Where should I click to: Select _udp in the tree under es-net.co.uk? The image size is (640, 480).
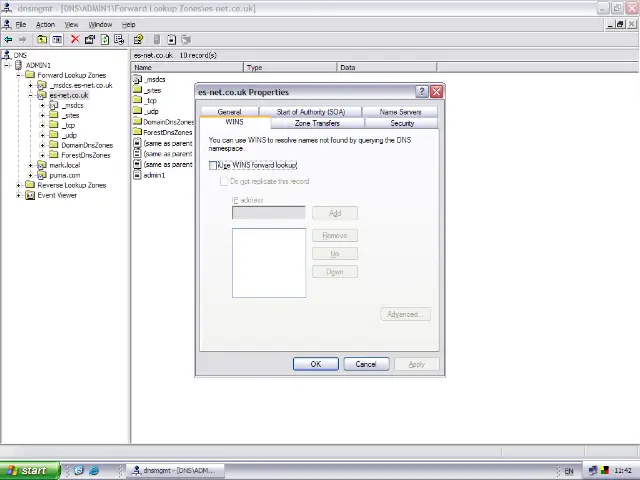(x=69, y=135)
